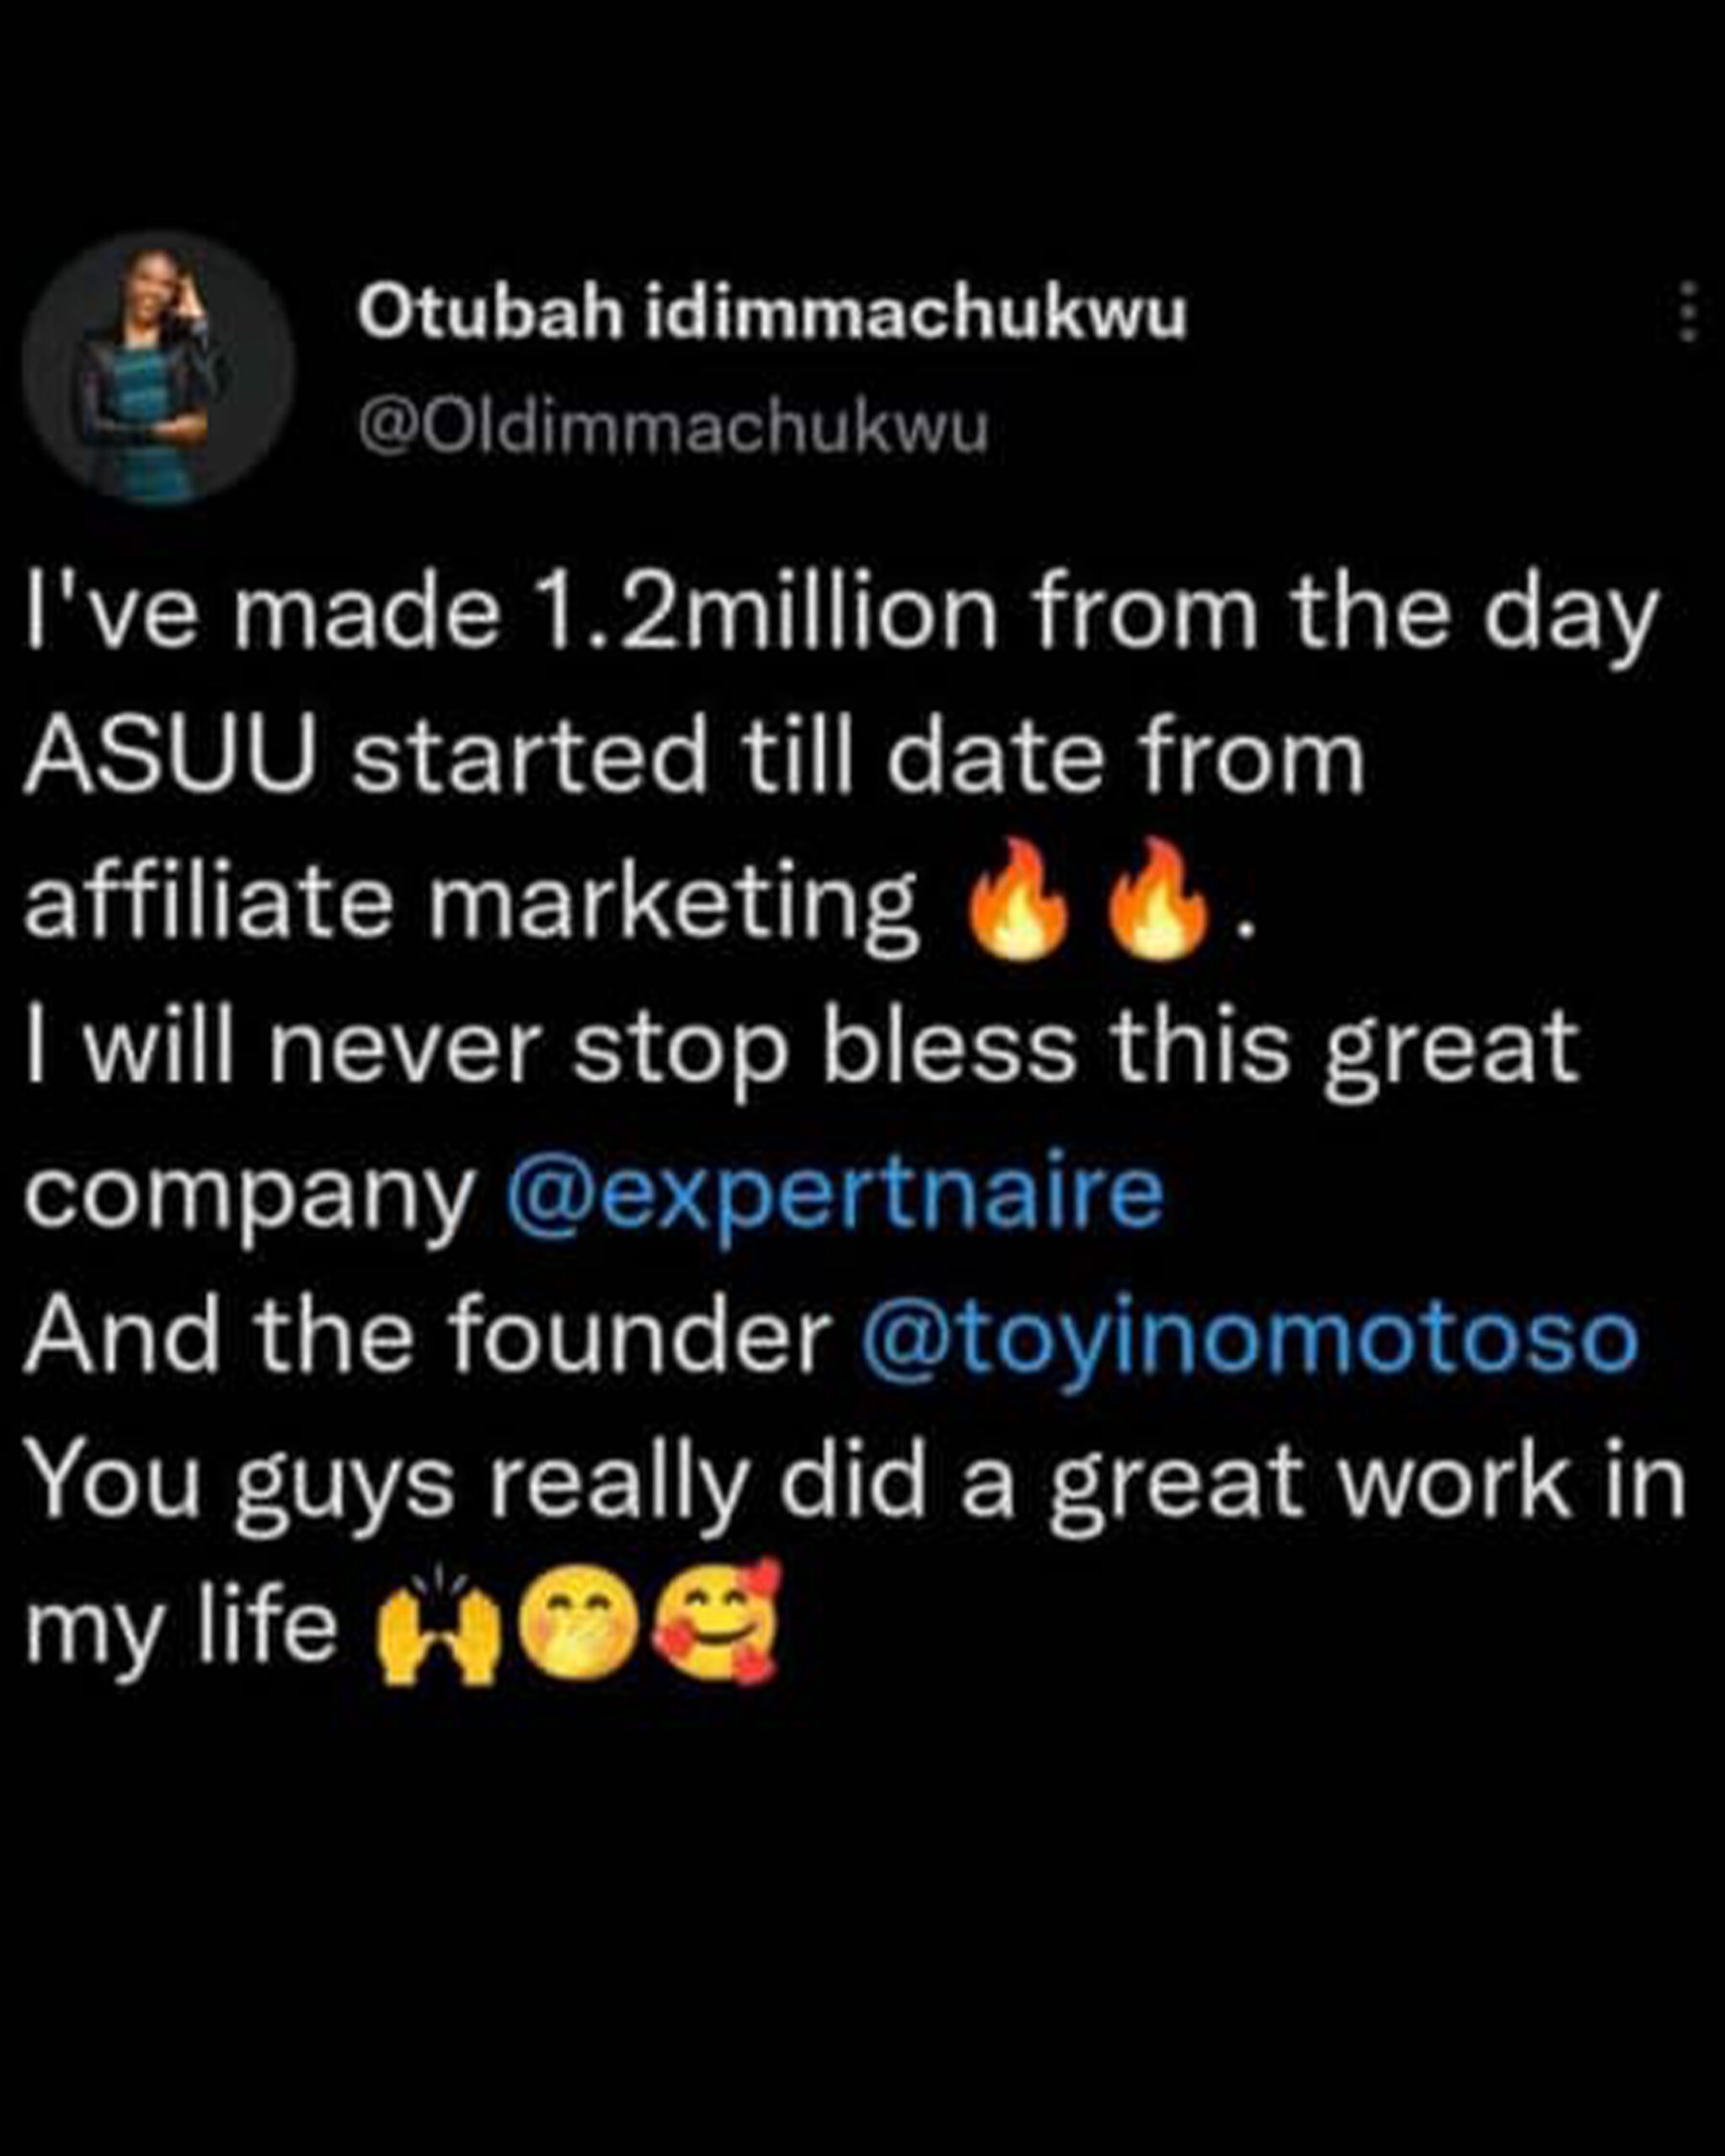1725x2156 pixels.
Task: Select the raised hands emoji
Action: (x=437, y=1626)
